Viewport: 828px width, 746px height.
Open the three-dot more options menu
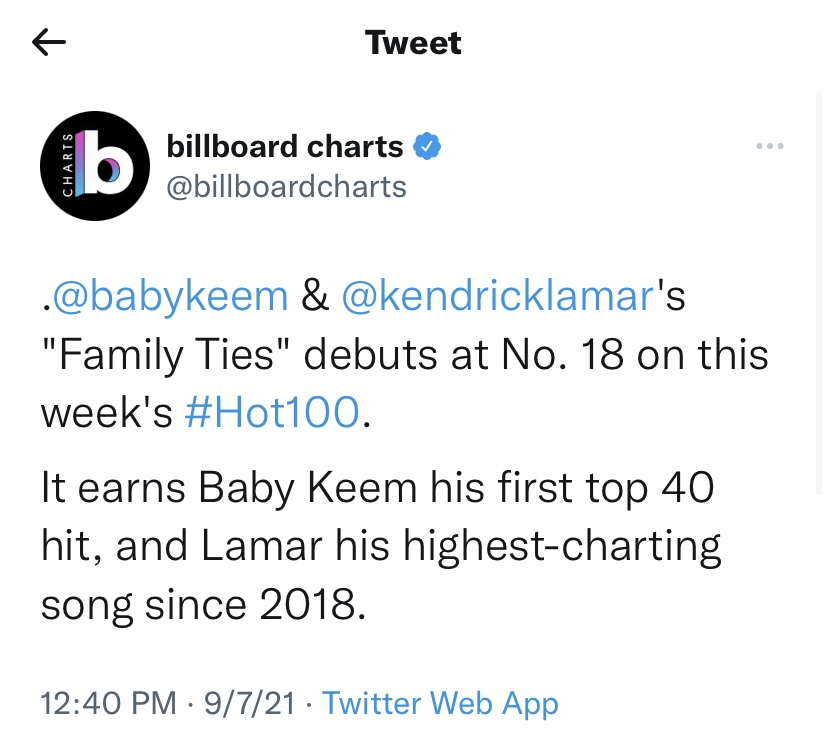(x=770, y=146)
